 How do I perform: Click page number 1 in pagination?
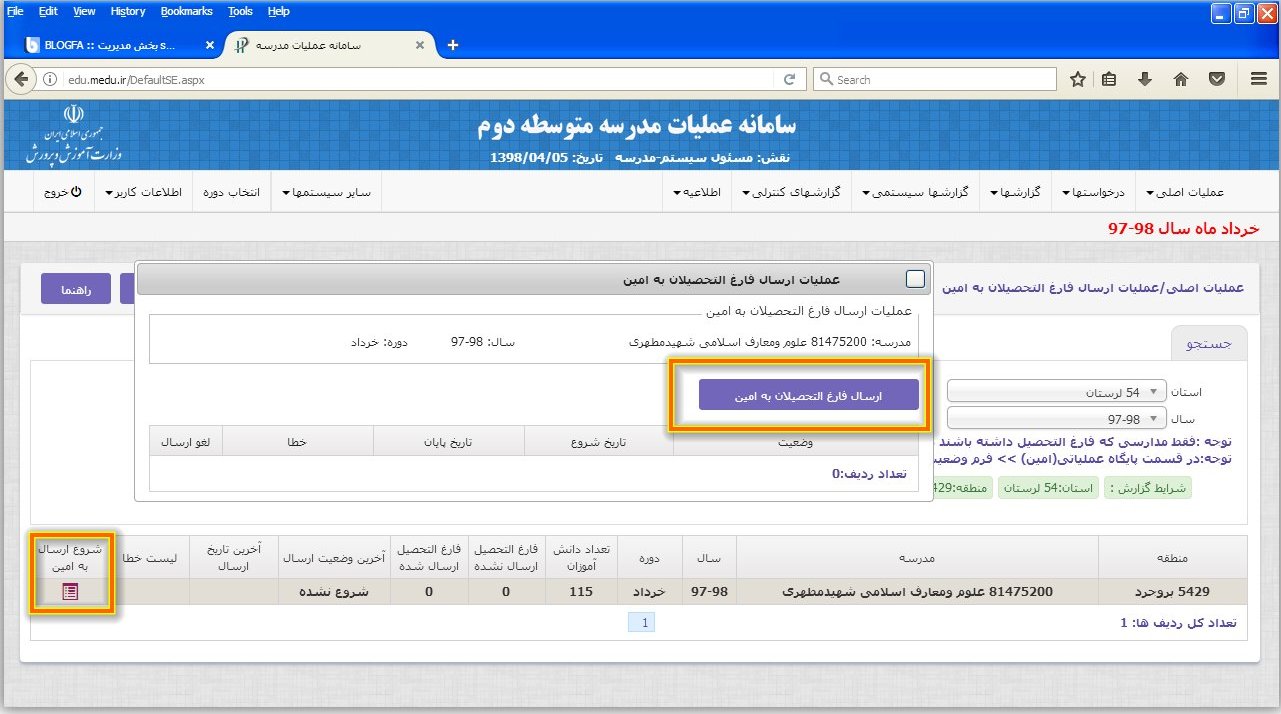645,623
